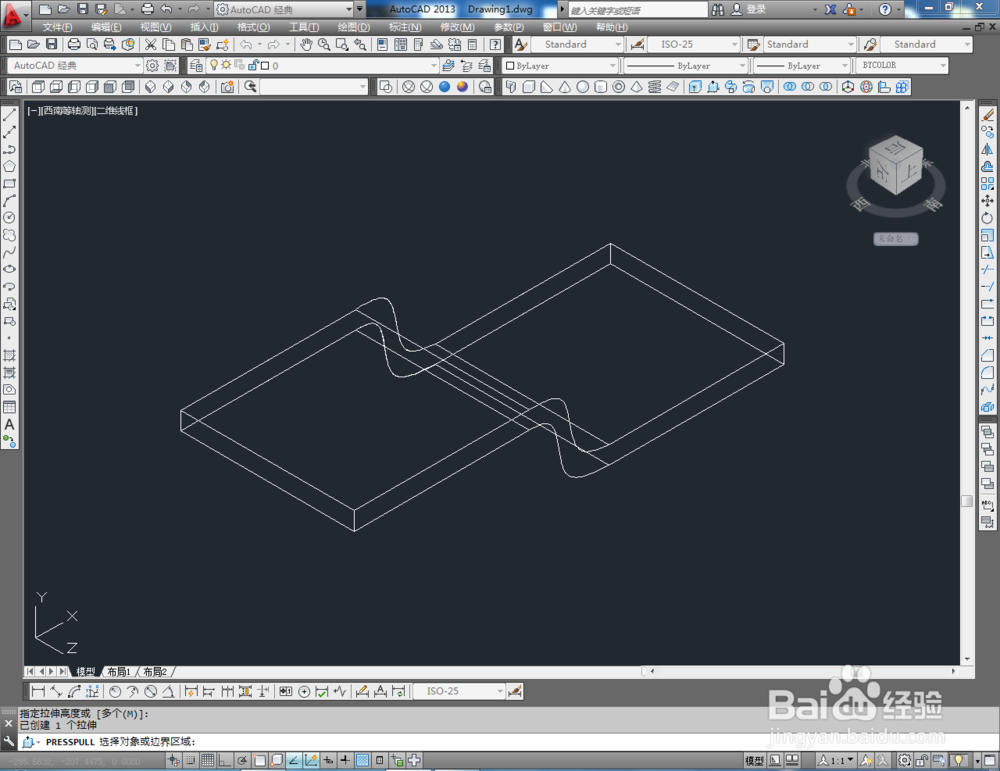Click the viewport label [西南等轴测]
This screenshot has width=1000, height=771.
(70, 110)
